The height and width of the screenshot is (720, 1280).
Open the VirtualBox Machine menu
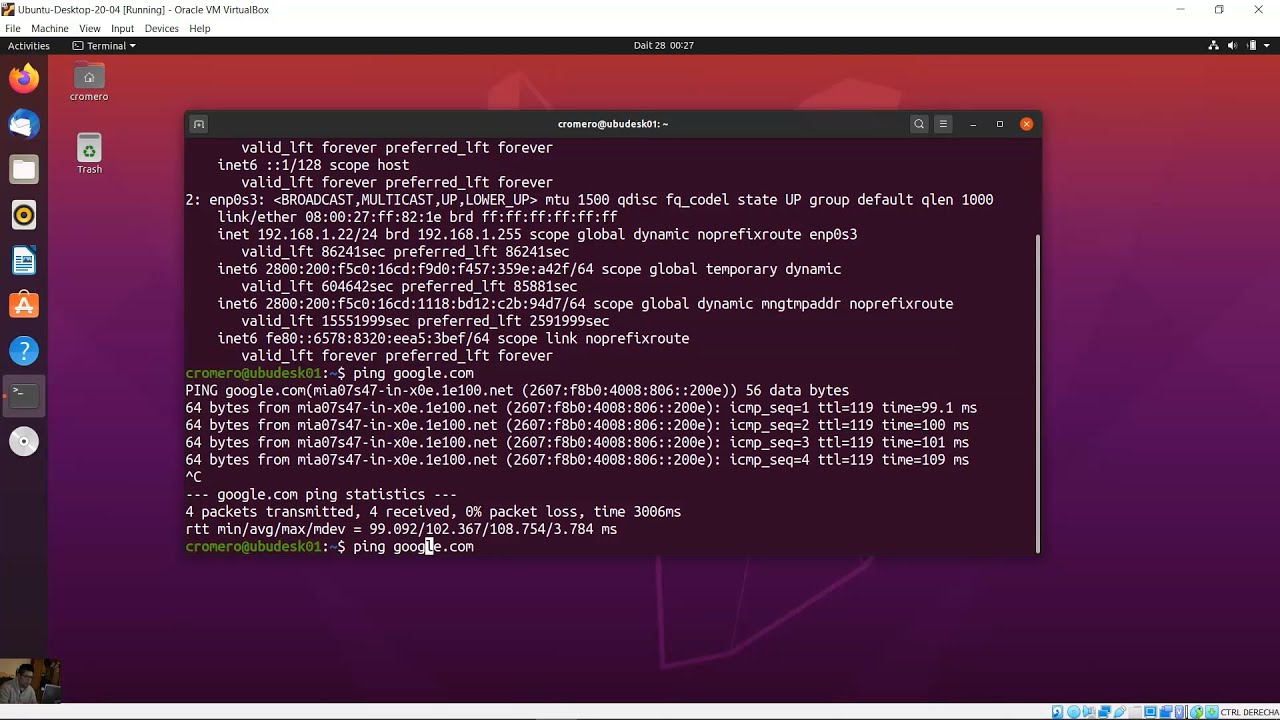click(x=50, y=28)
